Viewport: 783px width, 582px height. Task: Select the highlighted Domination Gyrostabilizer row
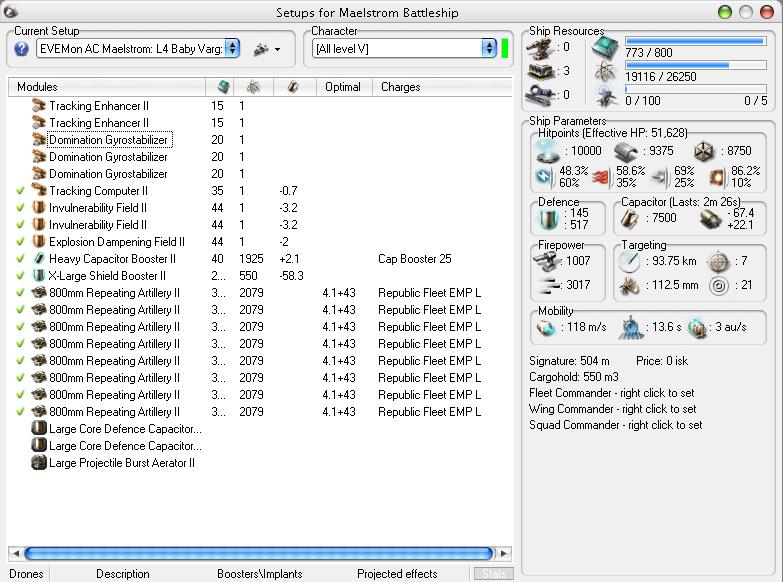(260, 140)
